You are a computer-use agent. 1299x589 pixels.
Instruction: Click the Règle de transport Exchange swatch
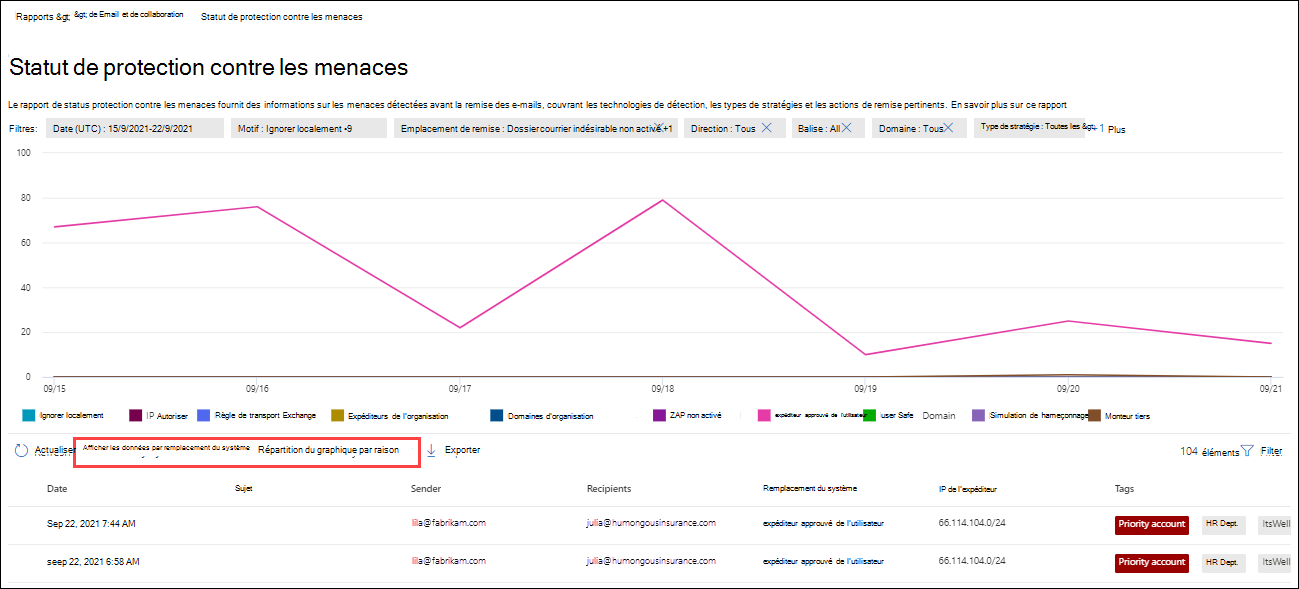click(204, 415)
